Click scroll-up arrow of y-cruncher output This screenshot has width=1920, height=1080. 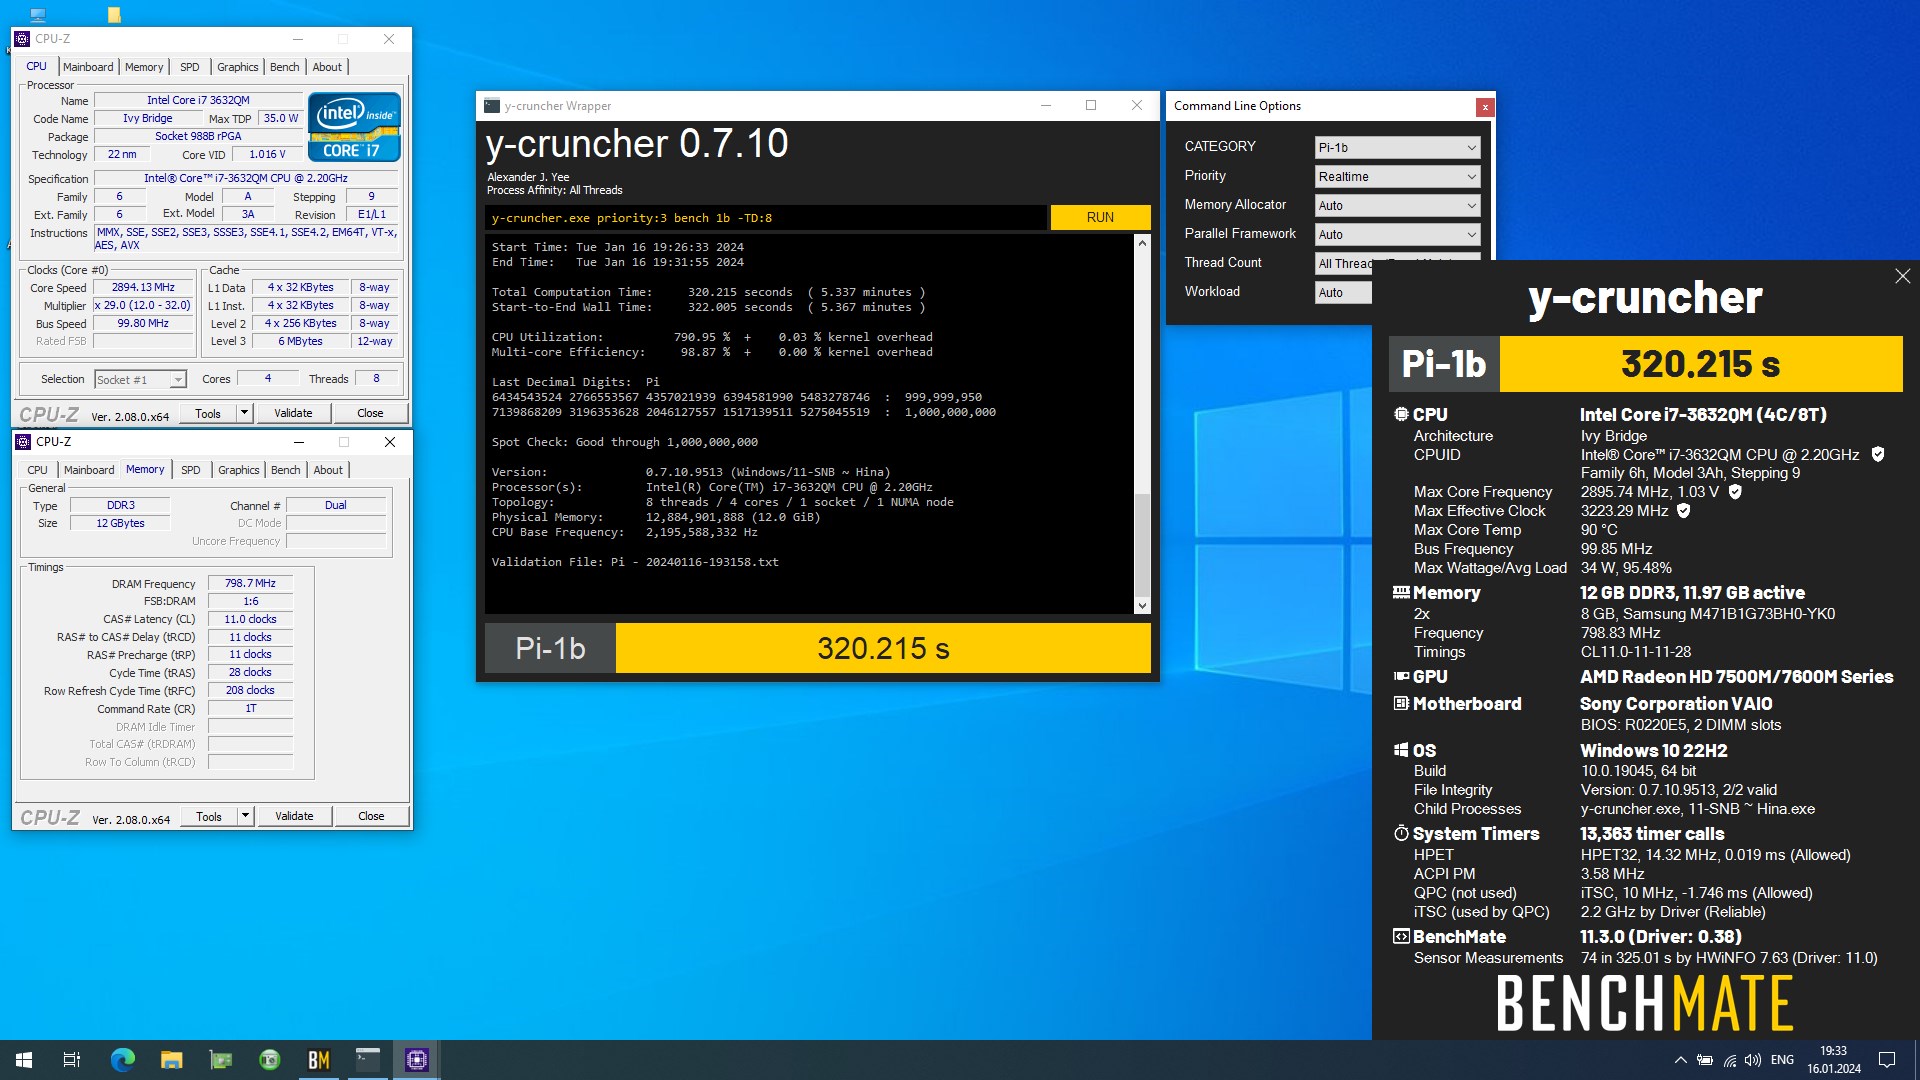pyautogui.click(x=1142, y=243)
